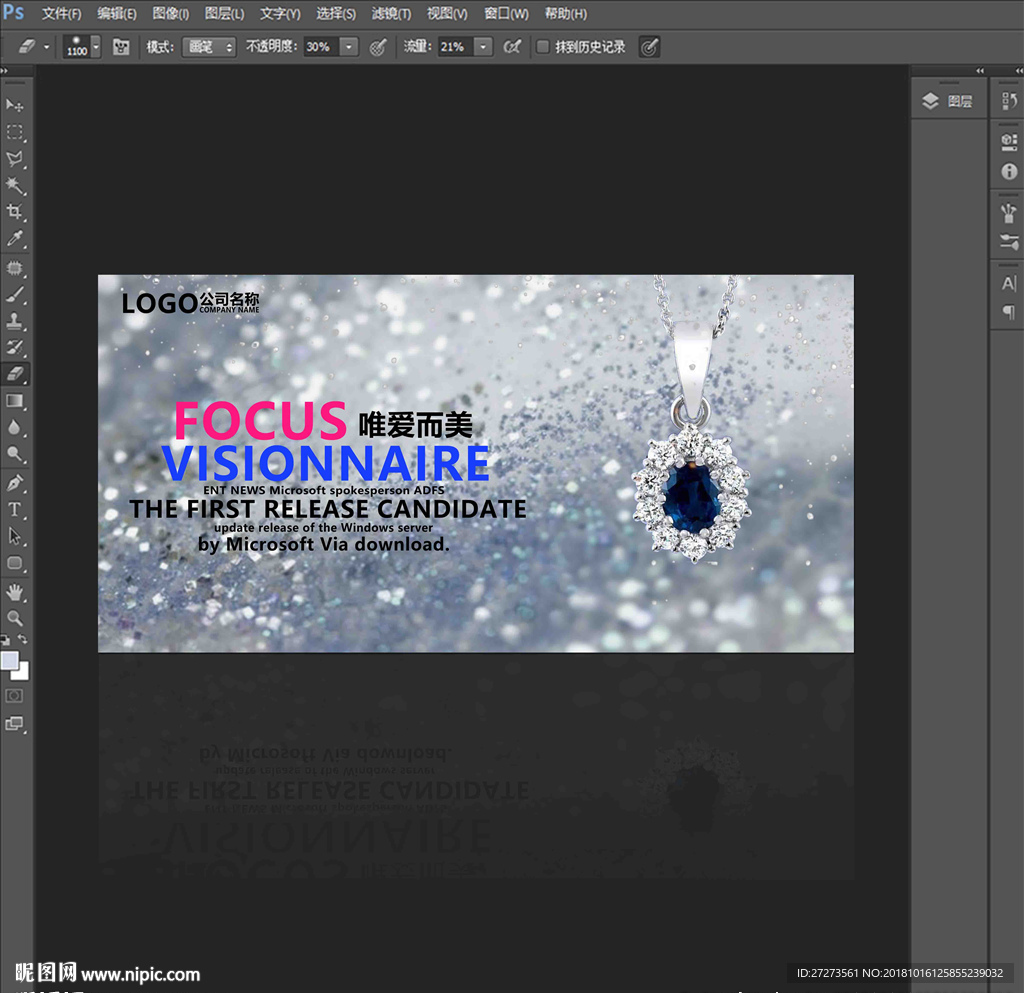This screenshot has width=1024, height=993.
Task: Click the jewelry banner canvas image
Action: [475, 463]
